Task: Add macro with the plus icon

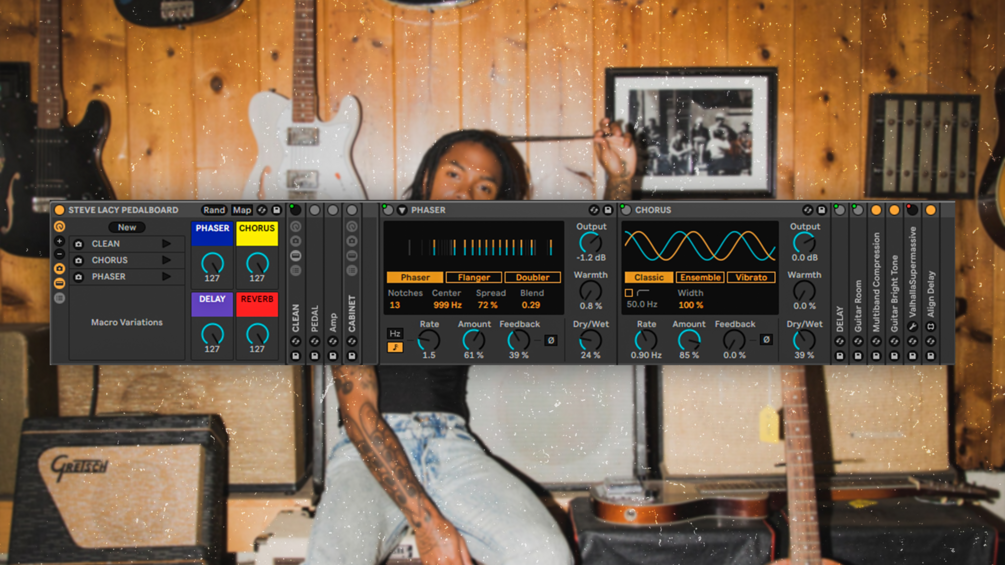Action: (60, 242)
